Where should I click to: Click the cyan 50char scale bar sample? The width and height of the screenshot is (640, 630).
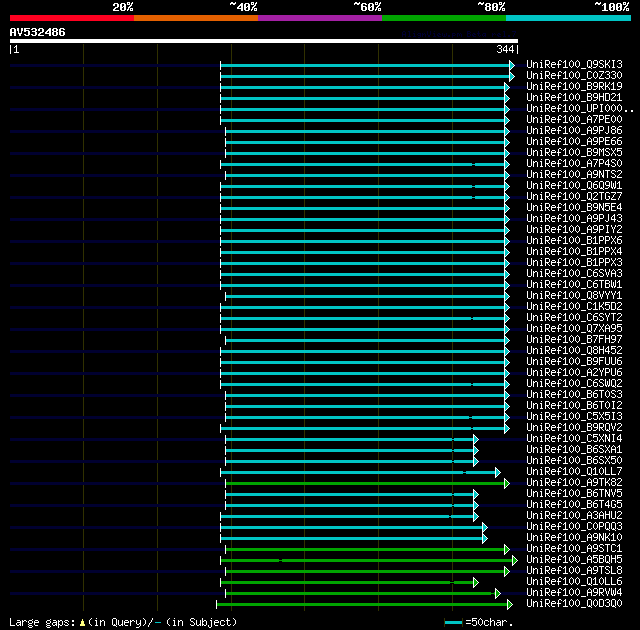pos(453,623)
